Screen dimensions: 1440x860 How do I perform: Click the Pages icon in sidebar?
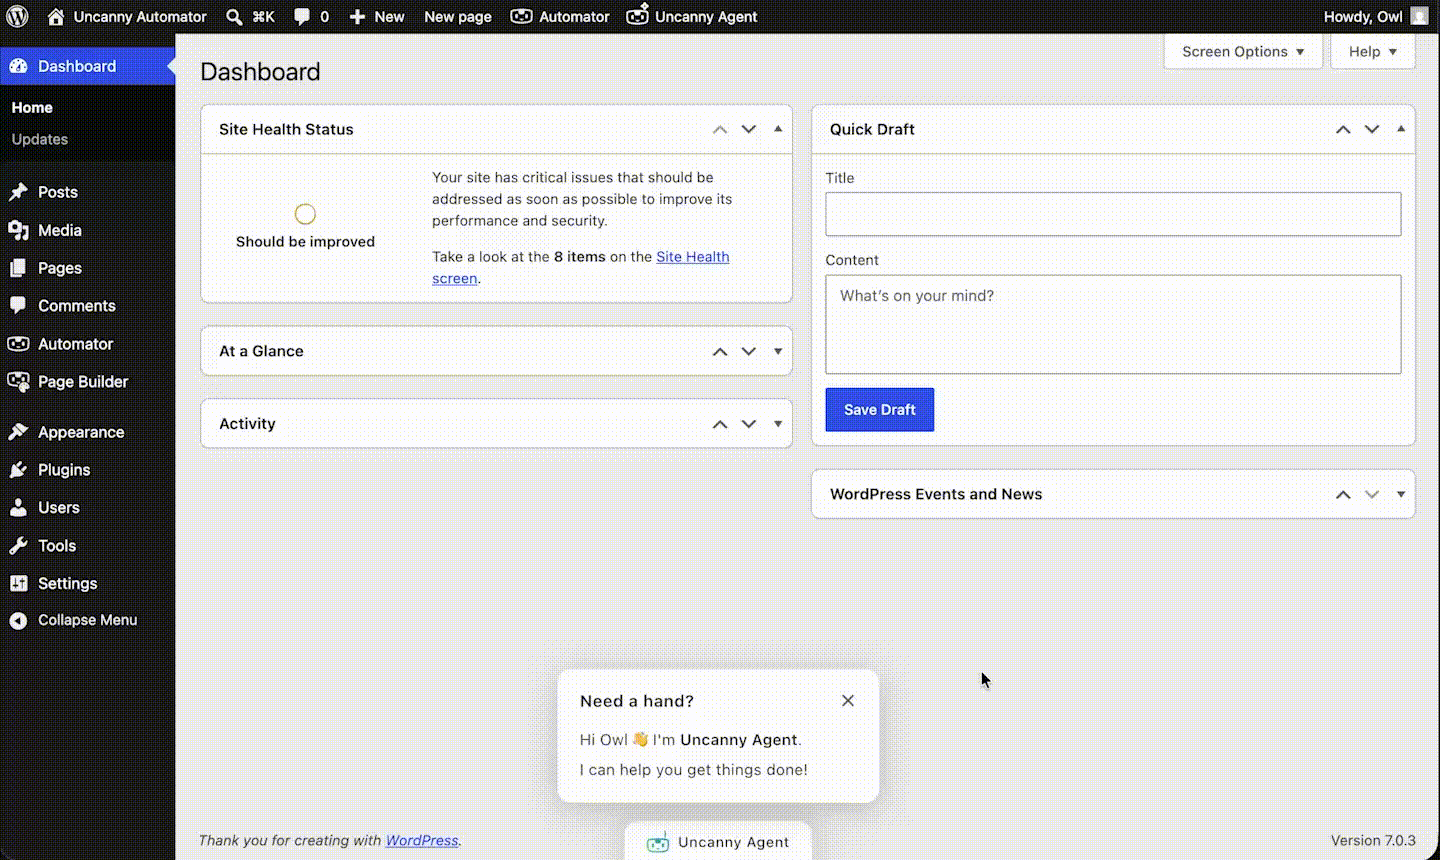tap(18, 268)
